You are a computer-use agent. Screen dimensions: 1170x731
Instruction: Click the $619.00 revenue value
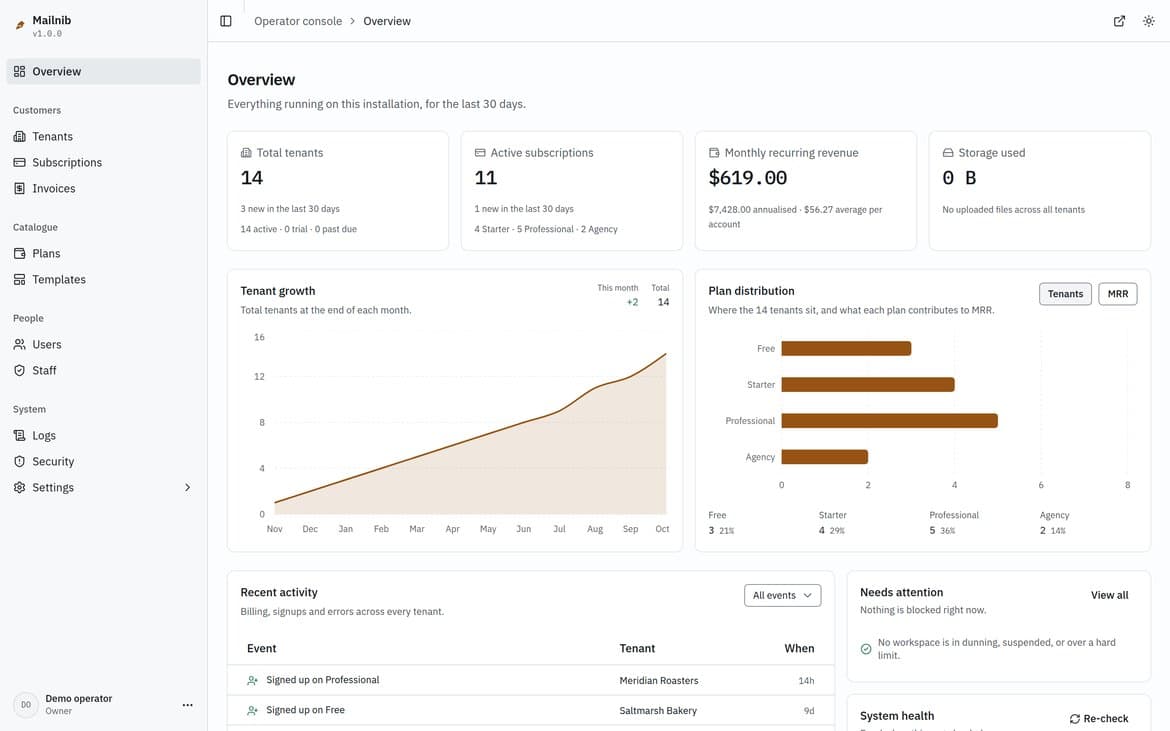point(748,178)
